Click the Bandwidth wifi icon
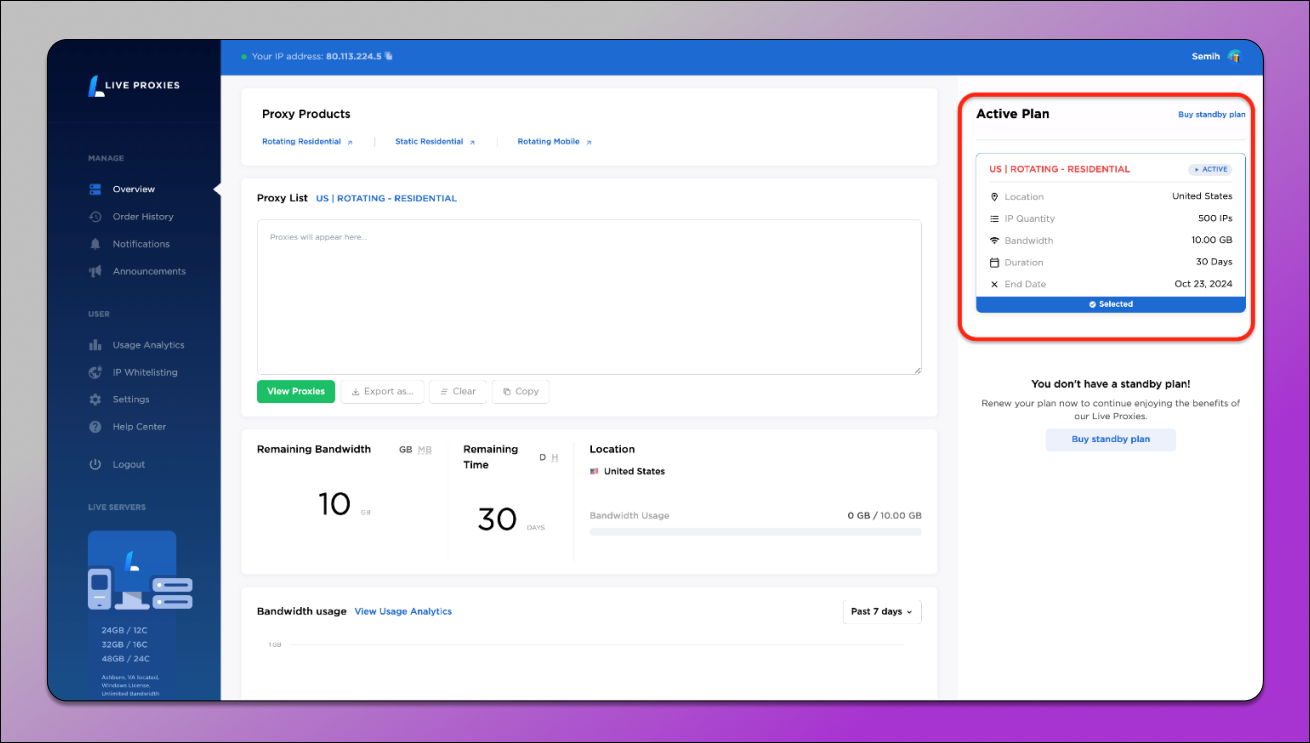Screen dimensions: 1310x743 point(994,241)
